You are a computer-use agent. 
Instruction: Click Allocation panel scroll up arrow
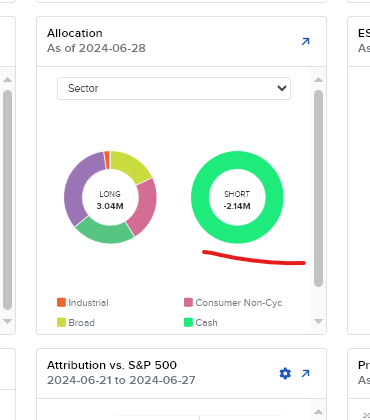pyautogui.click(x=318, y=79)
